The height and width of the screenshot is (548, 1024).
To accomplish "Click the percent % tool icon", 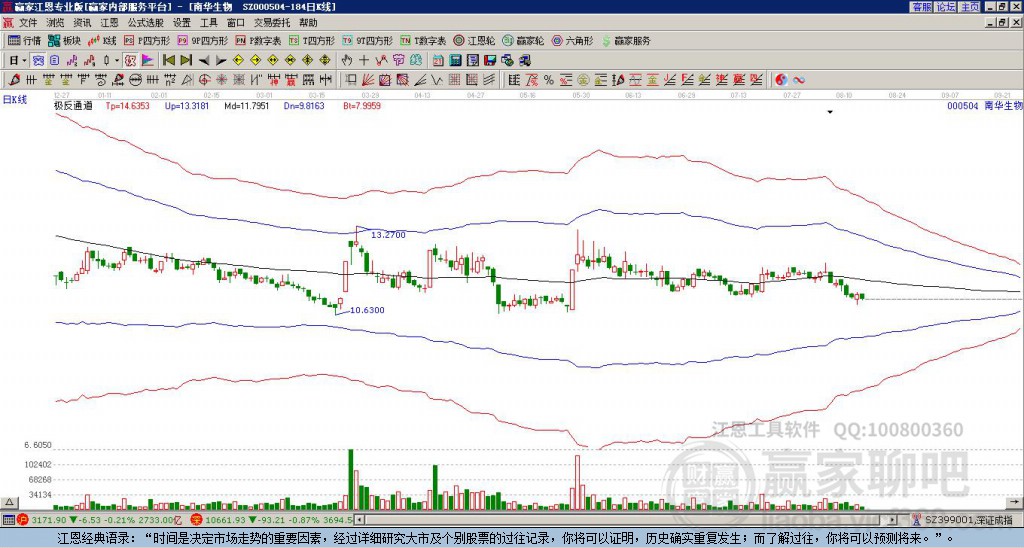I will pos(549,80).
